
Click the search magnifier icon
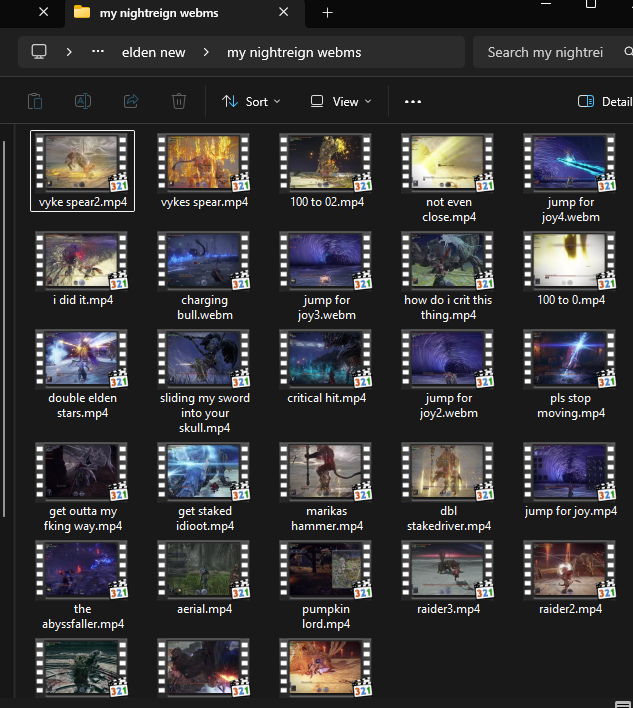pyautogui.click(x=628, y=52)
